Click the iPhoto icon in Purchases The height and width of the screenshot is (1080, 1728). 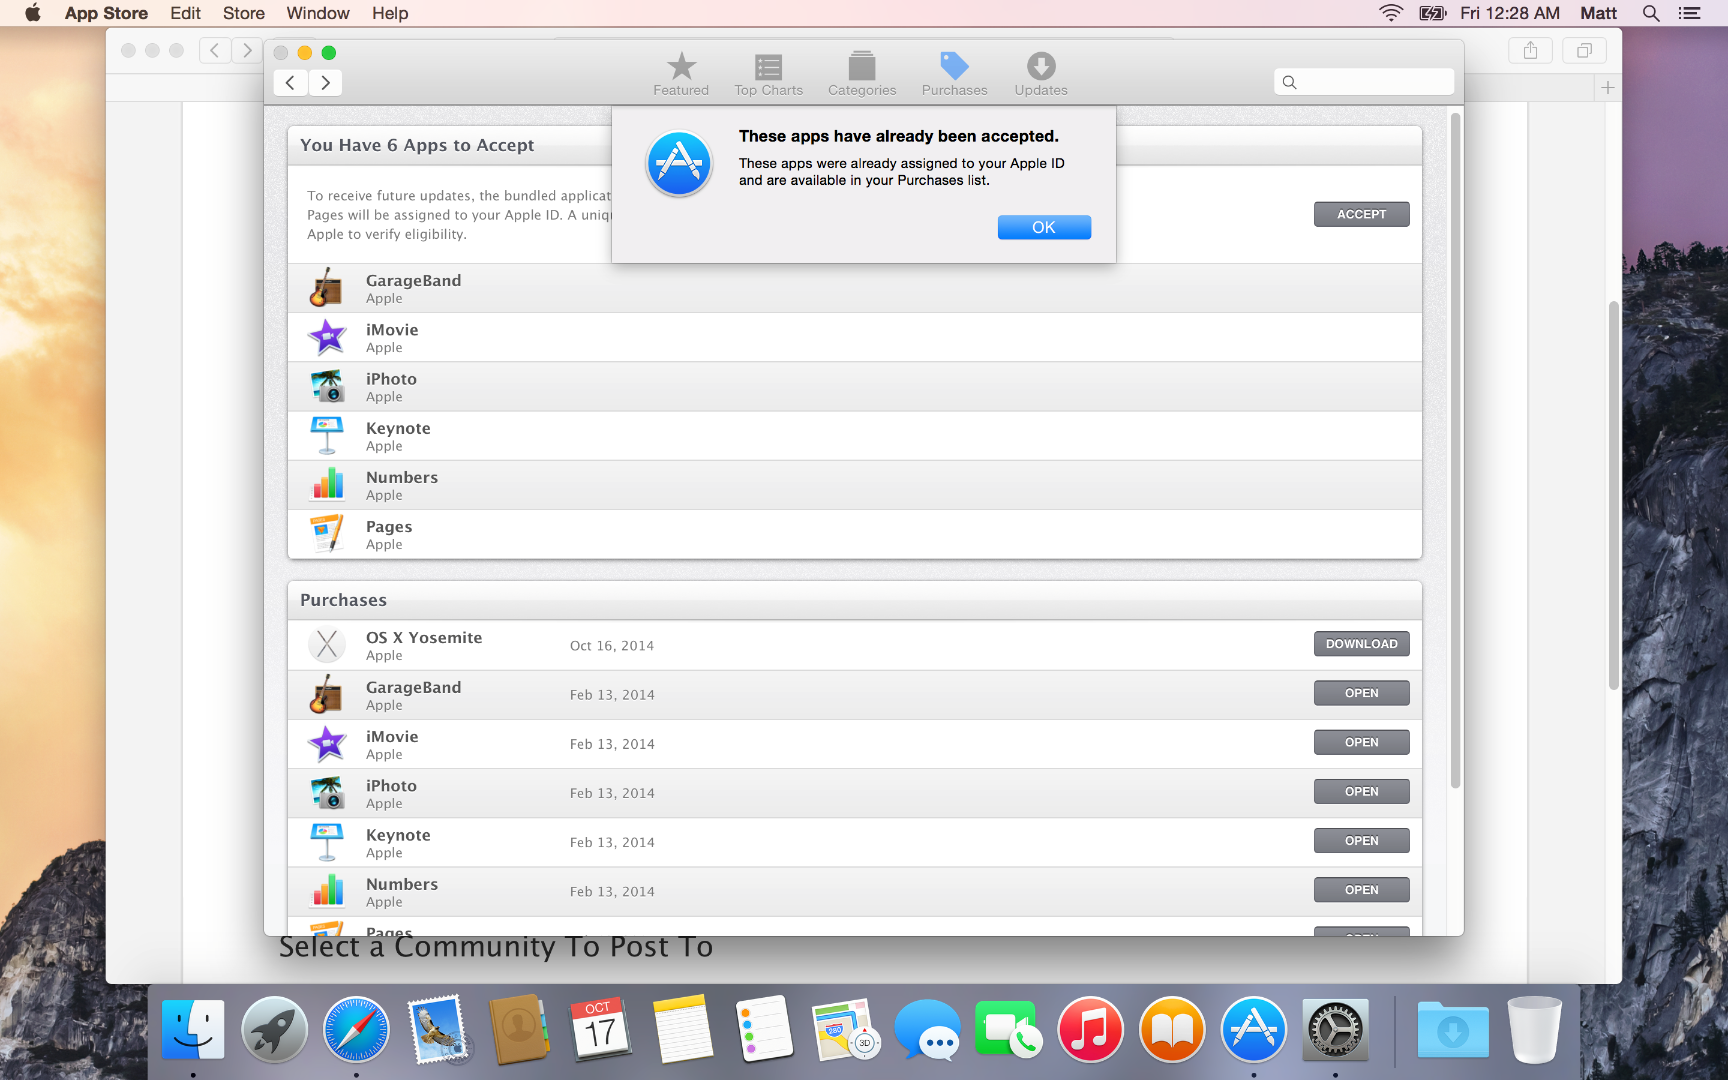point(327,793)
